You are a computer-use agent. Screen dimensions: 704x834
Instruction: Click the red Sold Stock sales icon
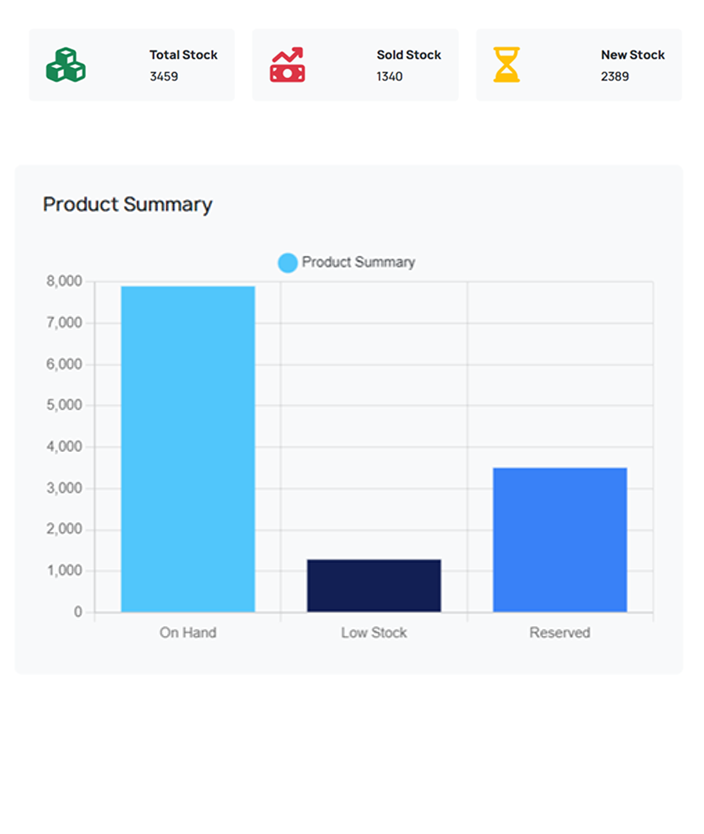[x=288, y=65]
